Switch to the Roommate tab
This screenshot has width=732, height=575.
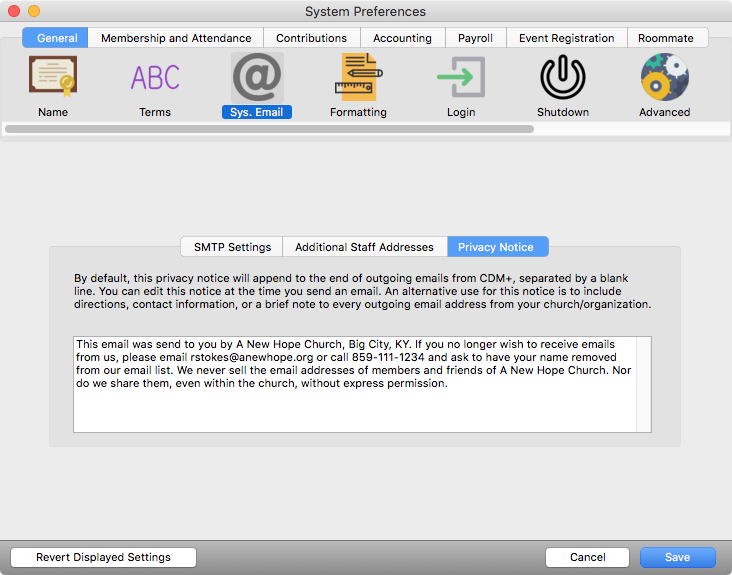[x=666, y=38]
